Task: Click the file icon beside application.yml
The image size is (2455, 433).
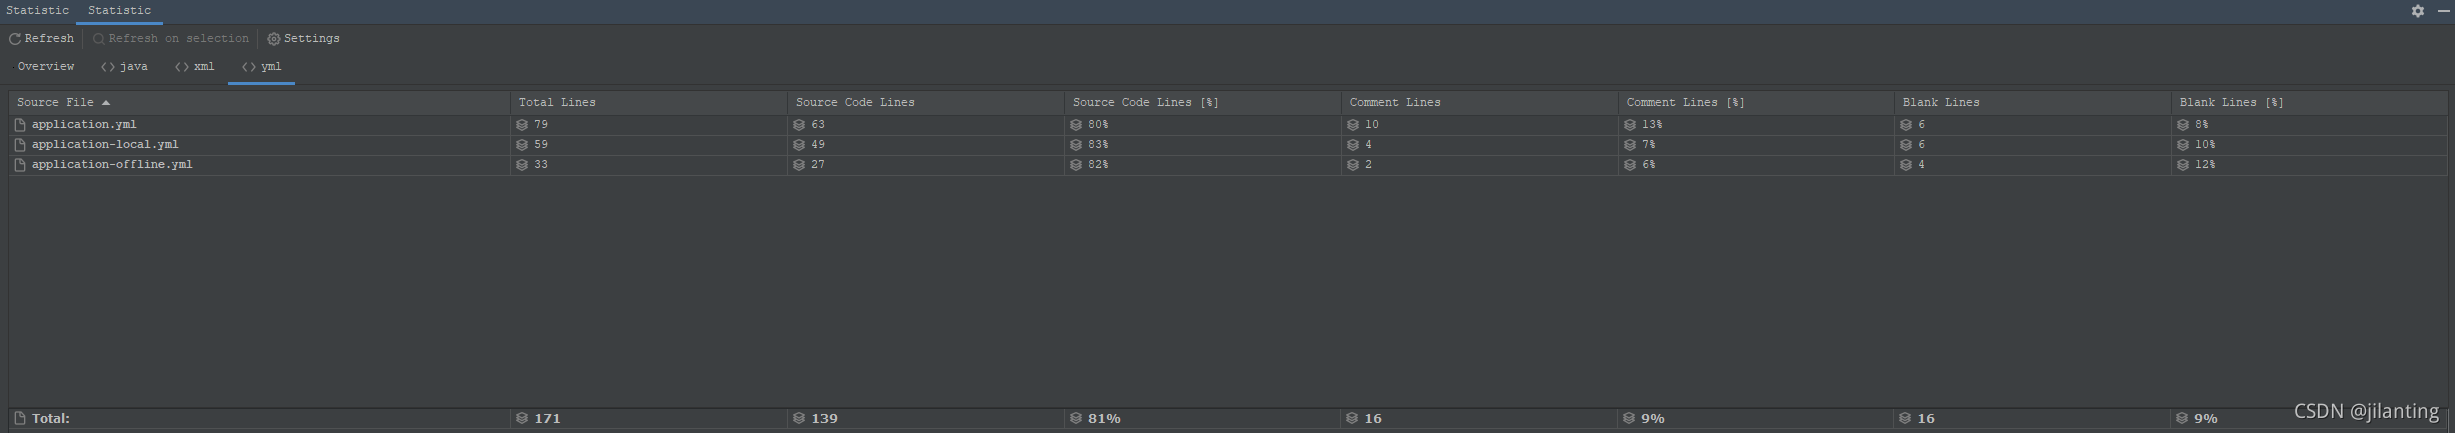Action: 20,125
